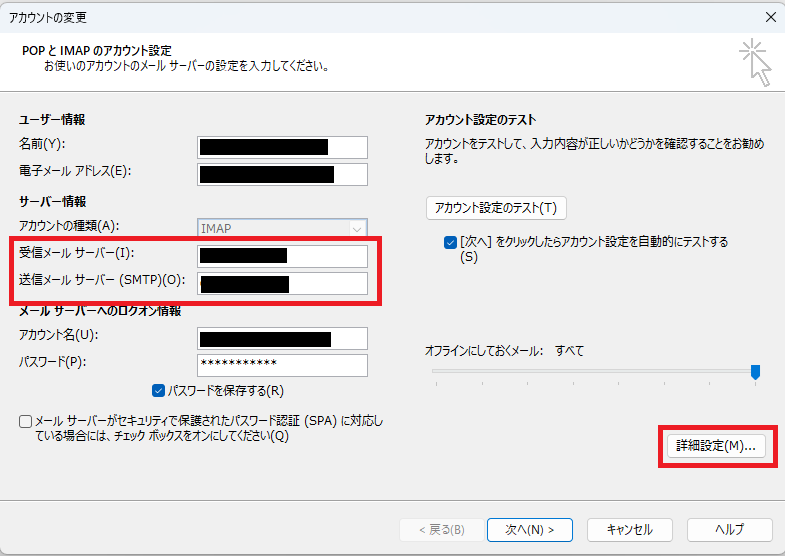785x556 pixels.
Task: Enable the SPA password authentication checkbox
Action: [25, 422]
